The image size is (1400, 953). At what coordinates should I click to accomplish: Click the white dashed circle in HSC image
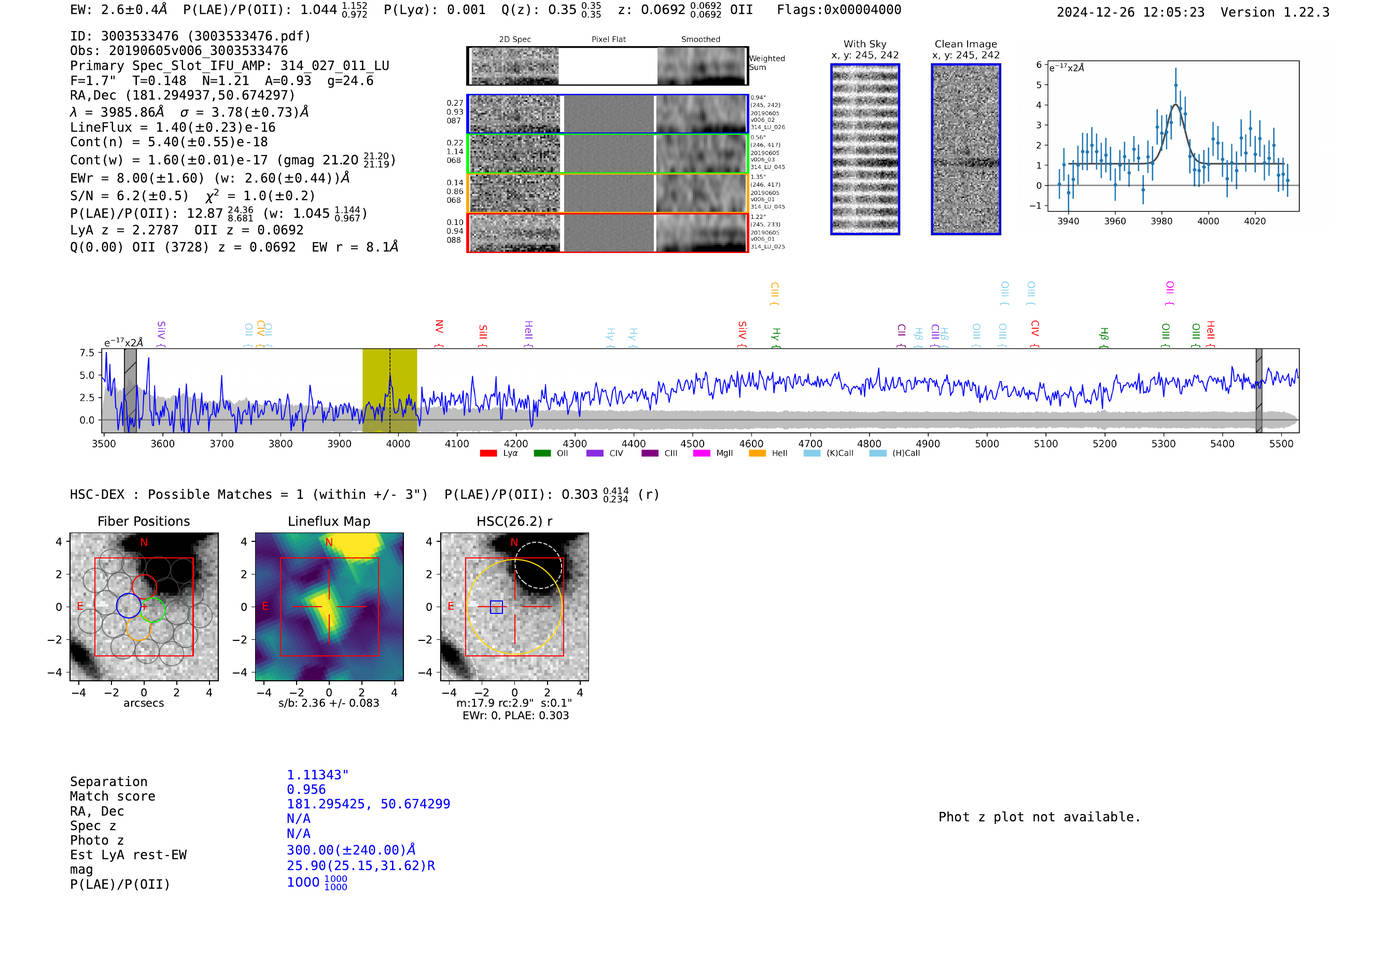click(538, 566)
